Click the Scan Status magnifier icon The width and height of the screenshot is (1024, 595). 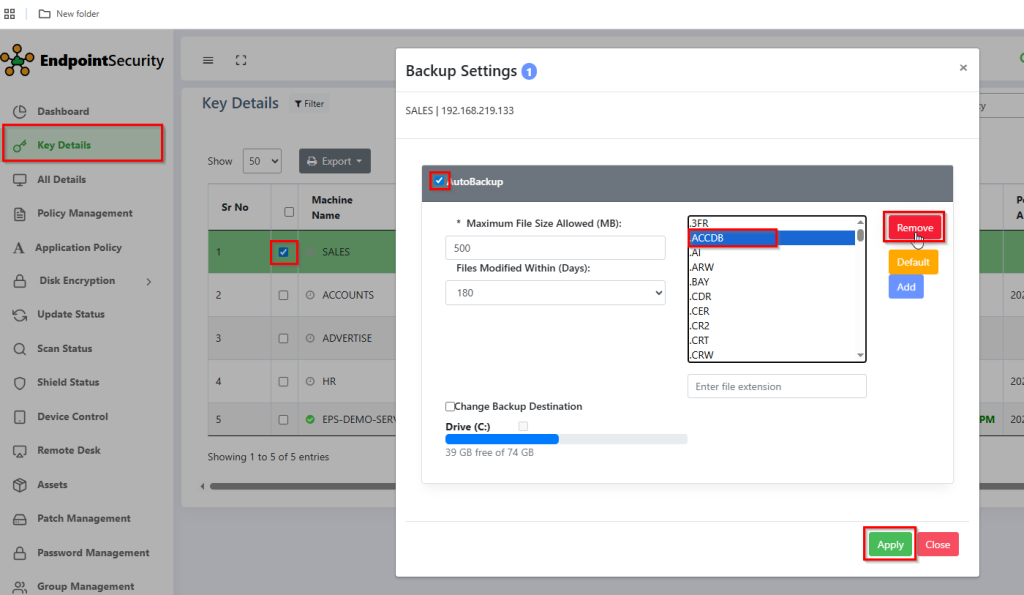18,349
